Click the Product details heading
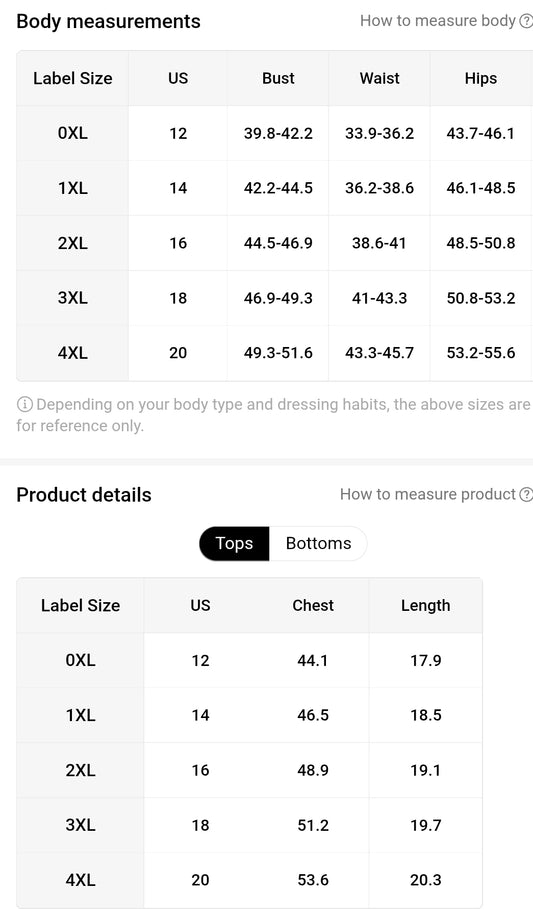The width and height of the screenshot is (533, 915). (x=84, y=495)
